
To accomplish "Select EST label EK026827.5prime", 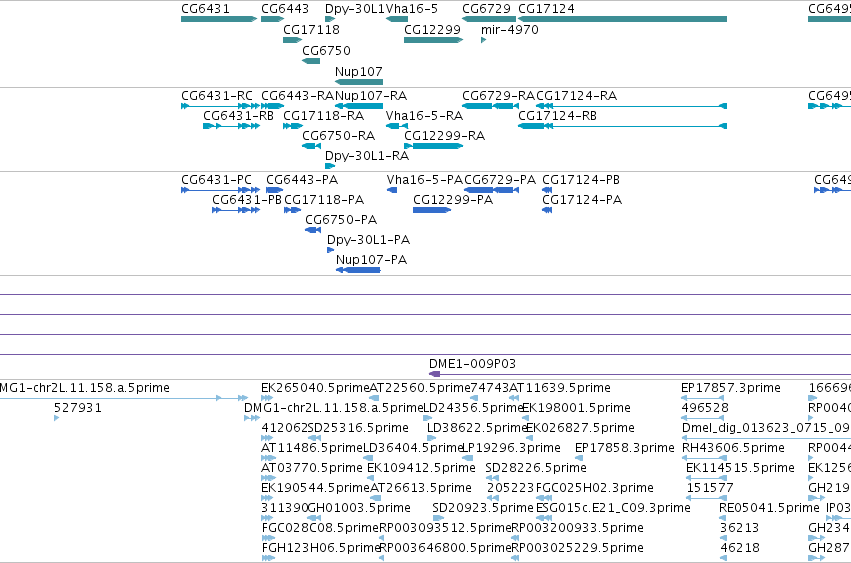I will pos(580,428).
